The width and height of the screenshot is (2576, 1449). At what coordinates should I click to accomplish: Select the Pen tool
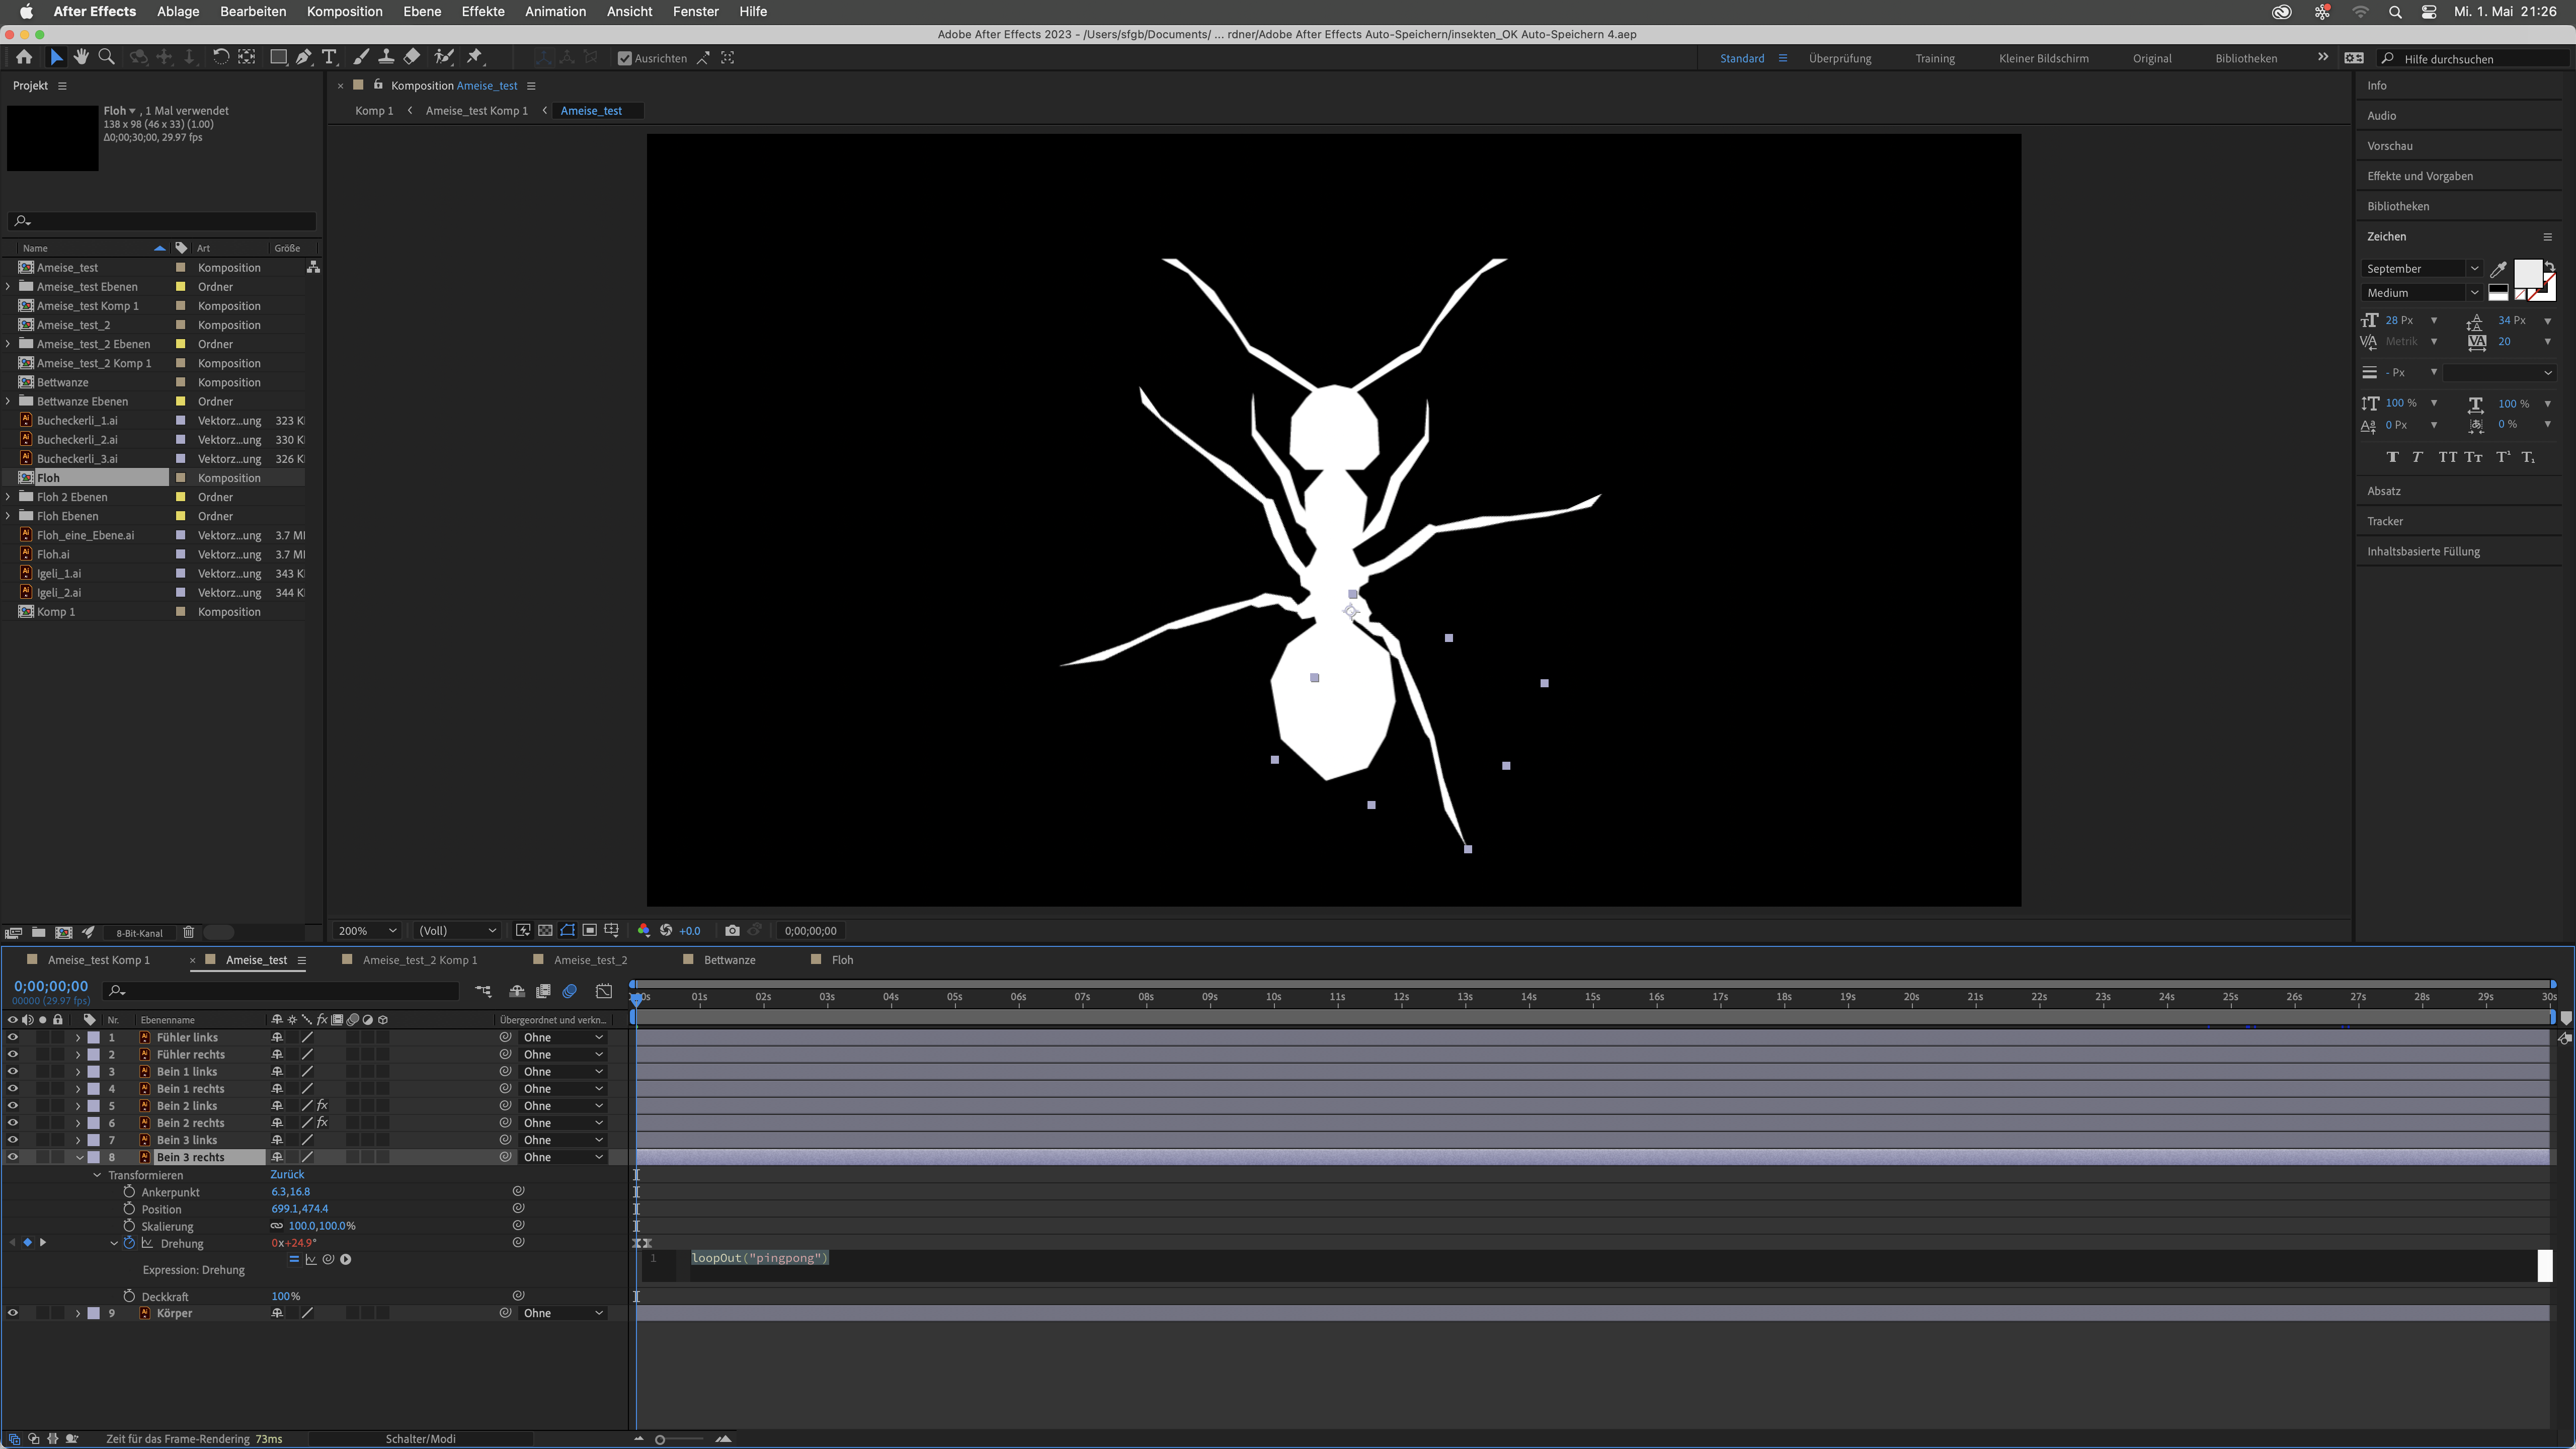[x=303, y=57]
